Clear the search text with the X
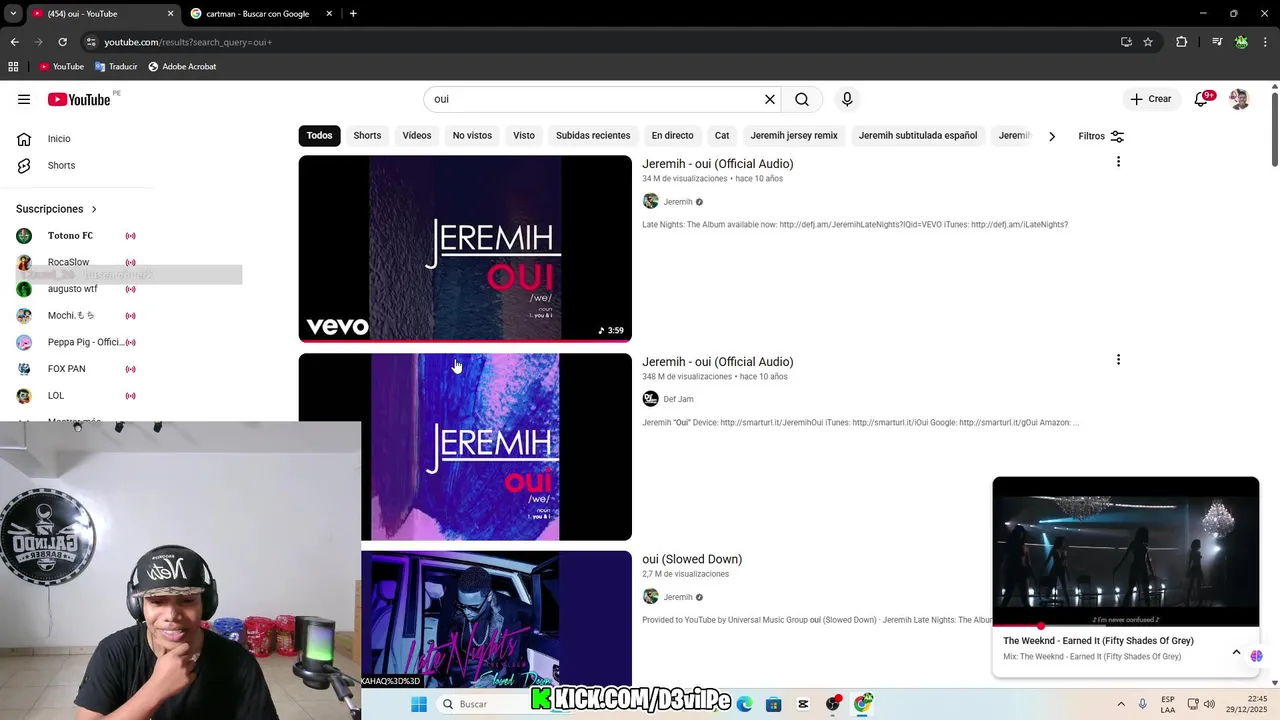 (x=770, y=99)
